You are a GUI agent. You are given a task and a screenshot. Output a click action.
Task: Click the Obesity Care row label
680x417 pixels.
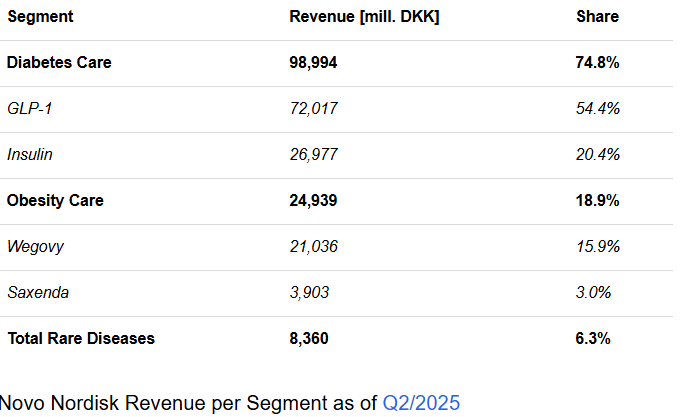55,200
